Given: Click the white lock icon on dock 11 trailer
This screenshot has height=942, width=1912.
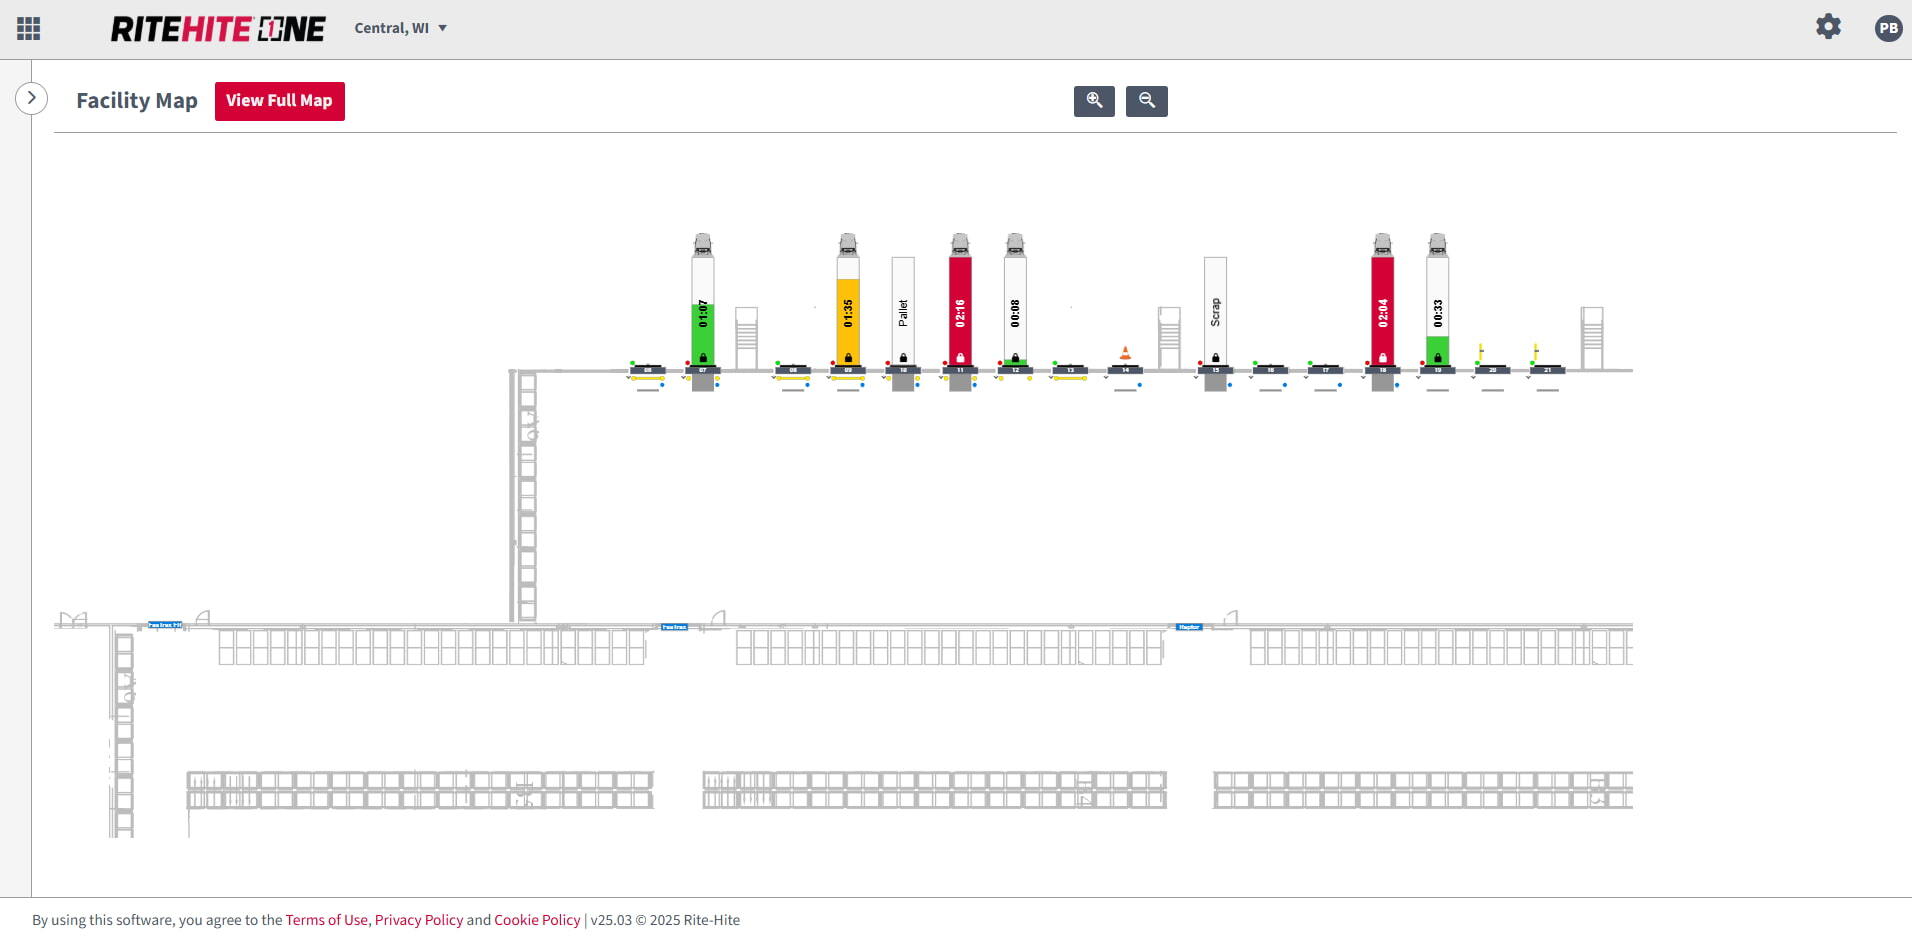Looking at the screenshot, I should (x=960, y=358).
